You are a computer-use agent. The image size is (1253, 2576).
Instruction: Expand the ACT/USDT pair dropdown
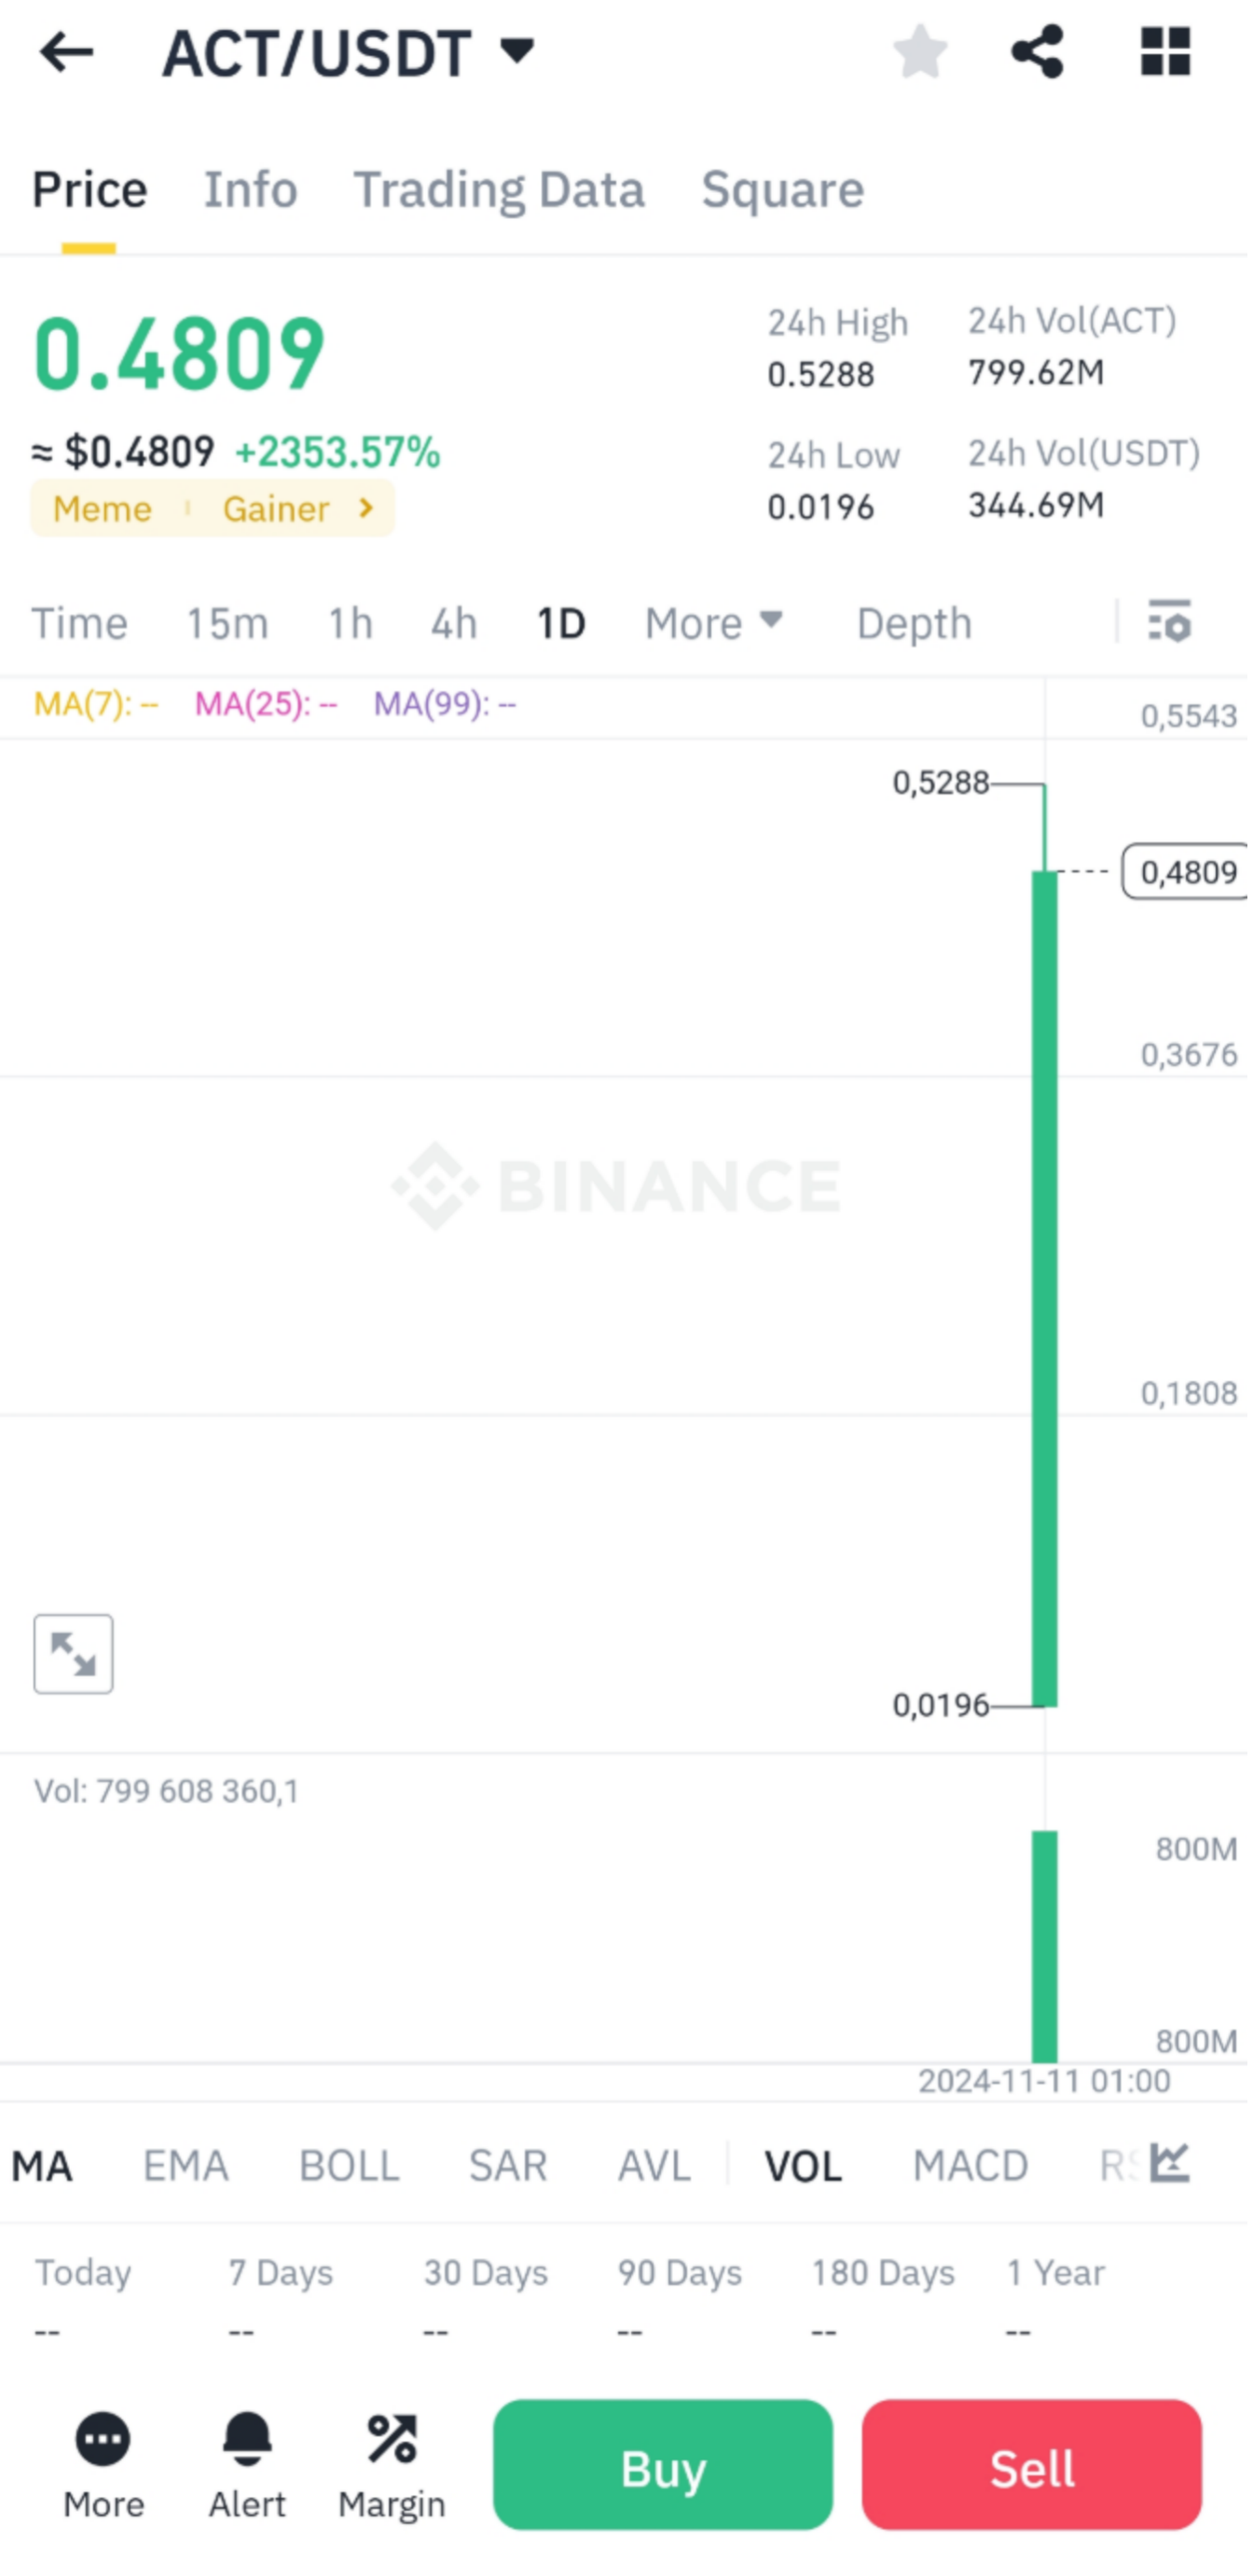(517, 50)
